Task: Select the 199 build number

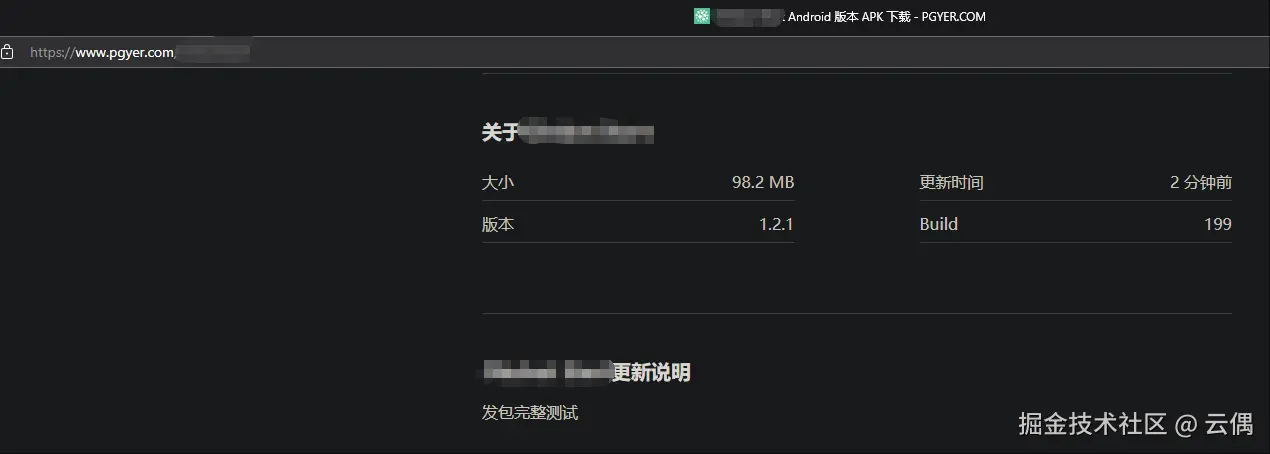Action: tap(1218, 224)
